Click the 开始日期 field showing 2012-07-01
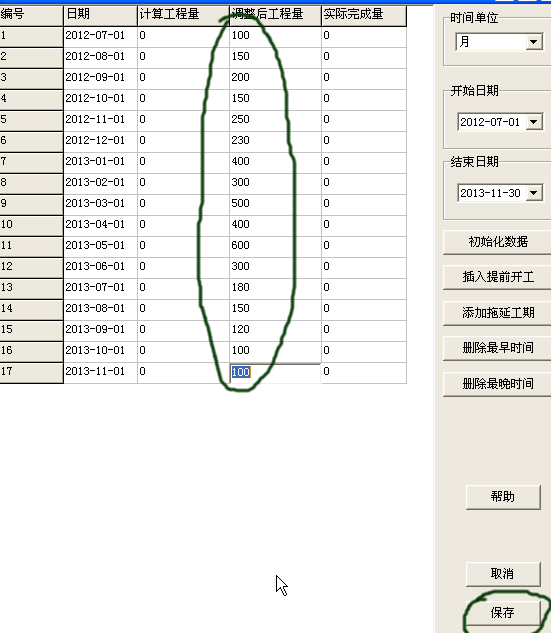The image size is (551, 633). click(x=492, y=122)
